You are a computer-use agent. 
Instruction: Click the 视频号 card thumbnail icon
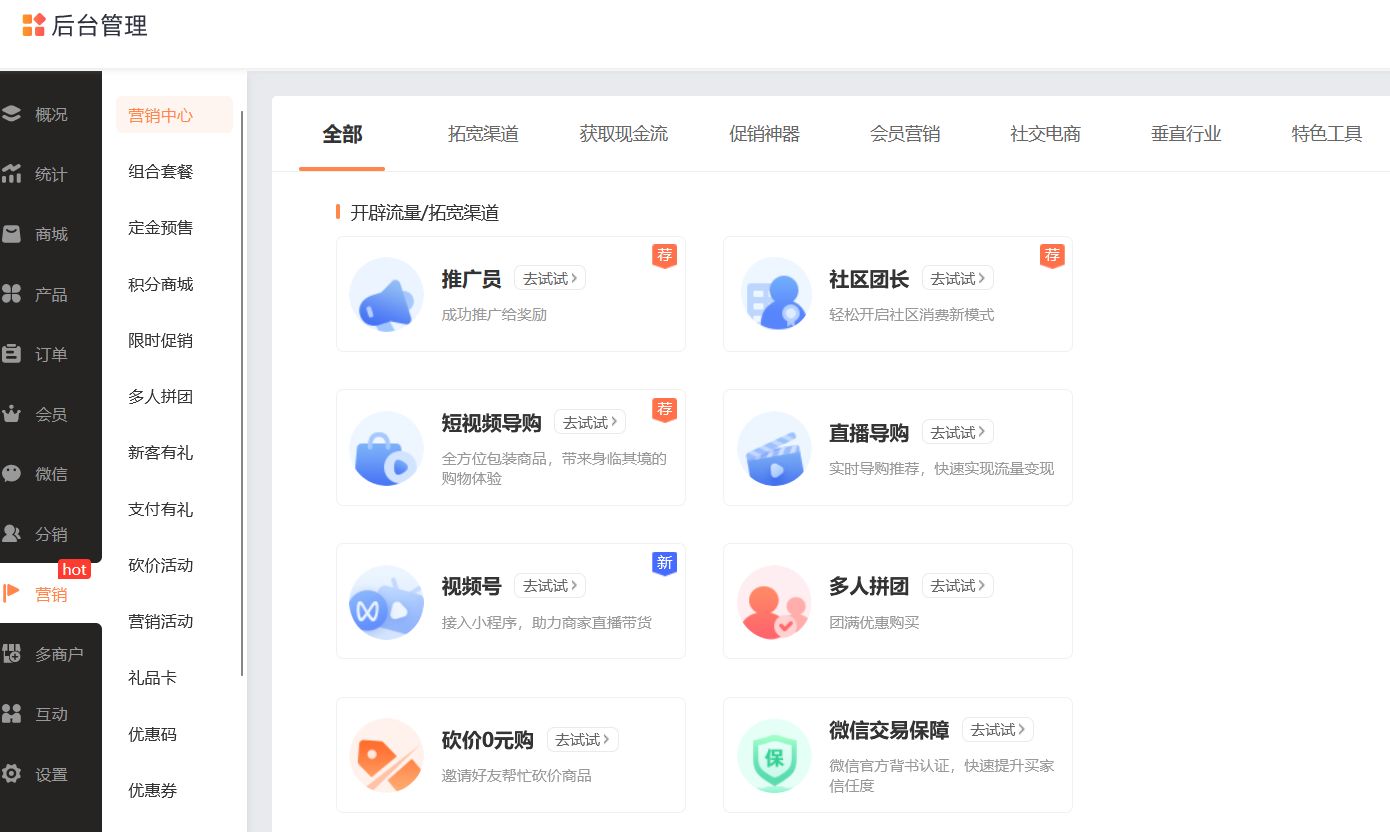[386, 601]
